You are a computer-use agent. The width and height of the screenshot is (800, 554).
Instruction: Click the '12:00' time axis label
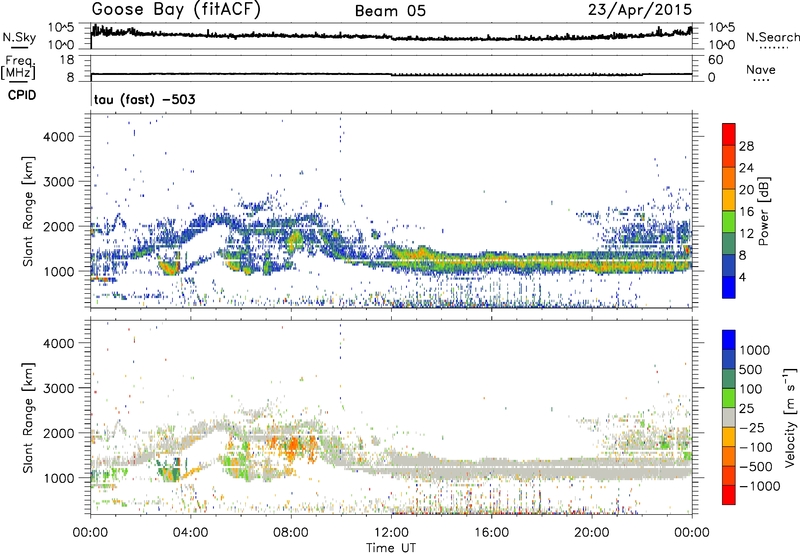tap(391, 533)
